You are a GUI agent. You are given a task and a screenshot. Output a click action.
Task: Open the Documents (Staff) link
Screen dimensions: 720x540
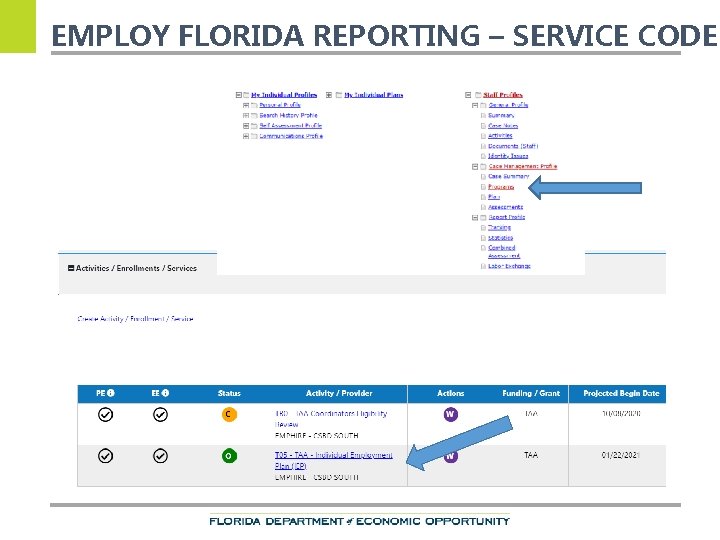(513, 146)
